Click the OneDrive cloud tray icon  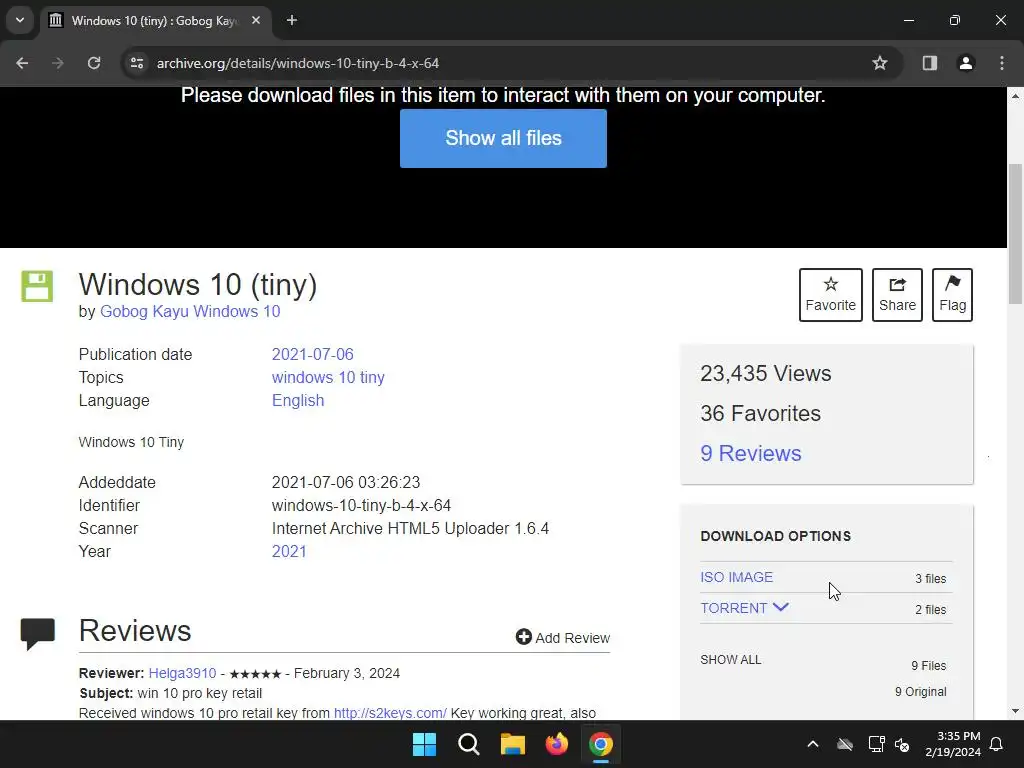(x=844, y=744)
